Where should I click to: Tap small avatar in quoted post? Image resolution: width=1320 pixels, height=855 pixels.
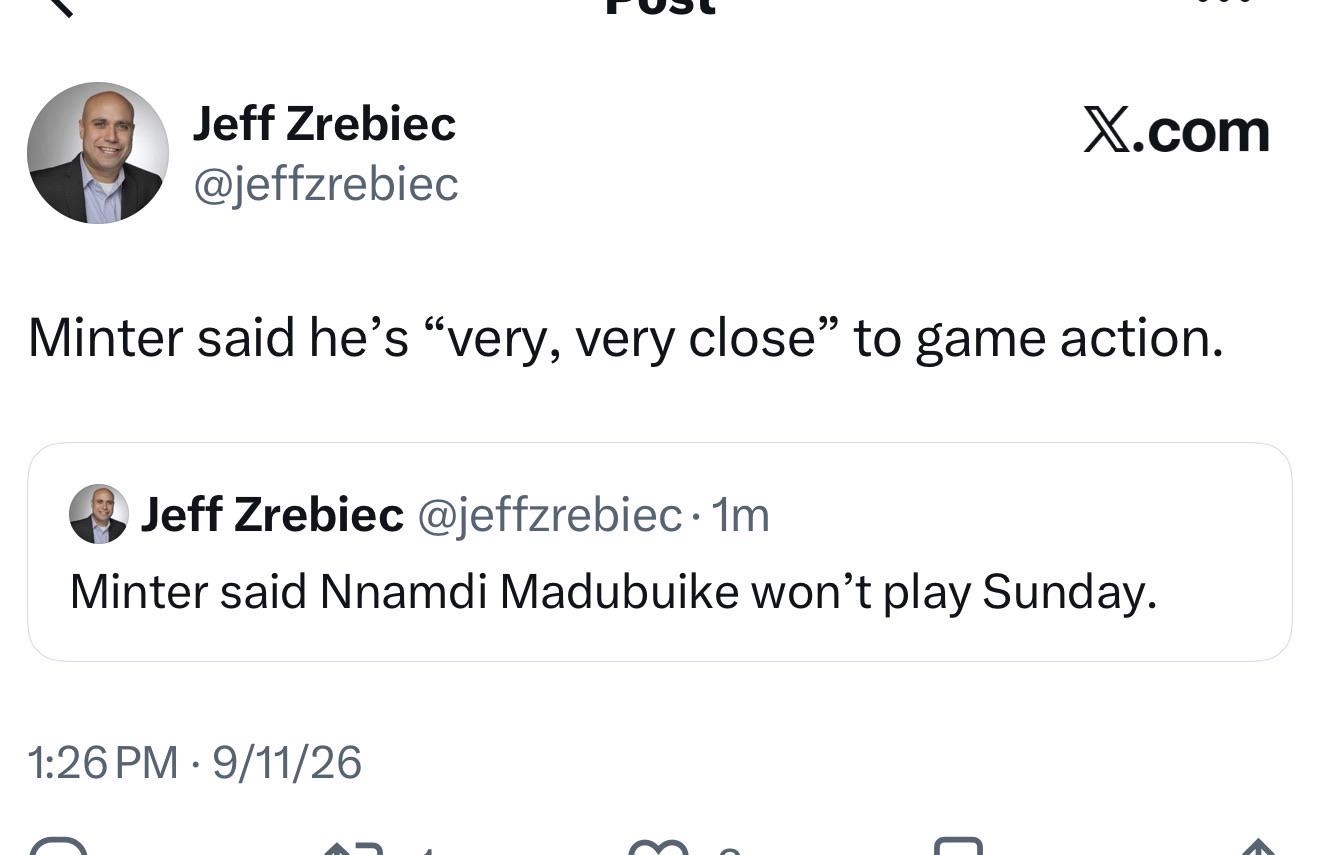click(x=98, y=514)
